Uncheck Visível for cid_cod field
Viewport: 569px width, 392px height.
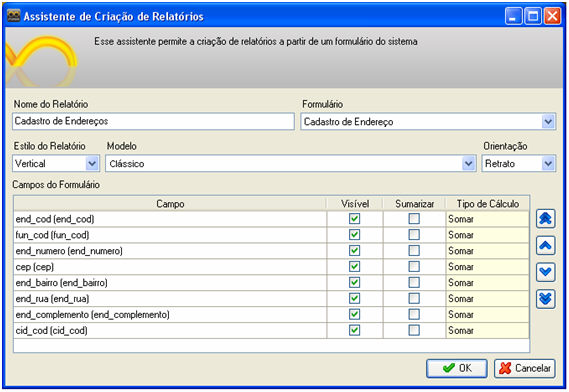(x=355, y=330)
